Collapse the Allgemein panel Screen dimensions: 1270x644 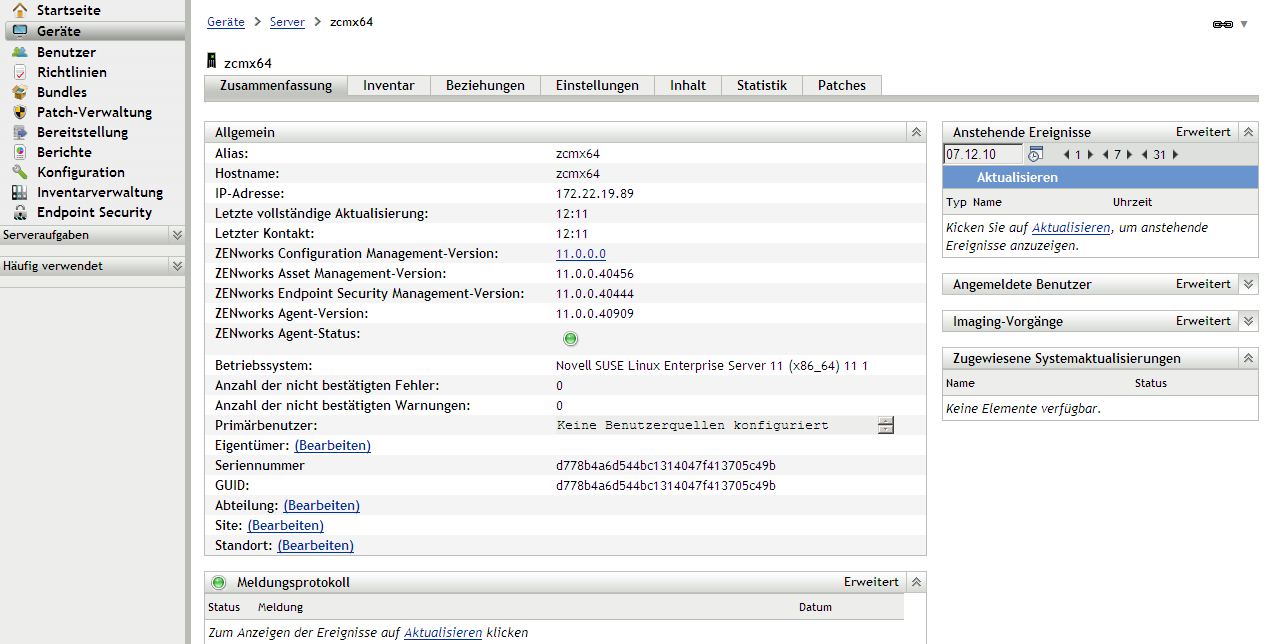(x=915, y=132)
